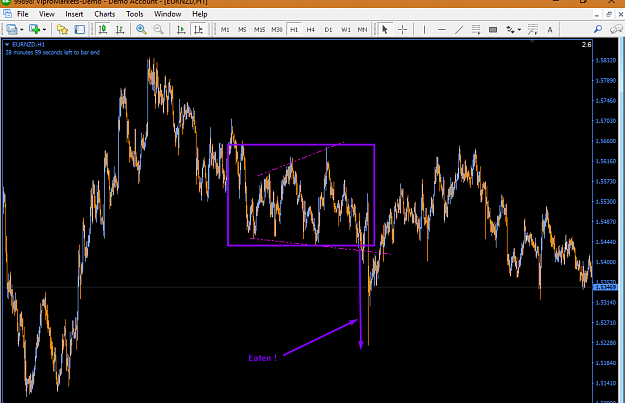Open the File menu
Image resolution: width=625 pixels, height=403 pixels.
[22, 14]
